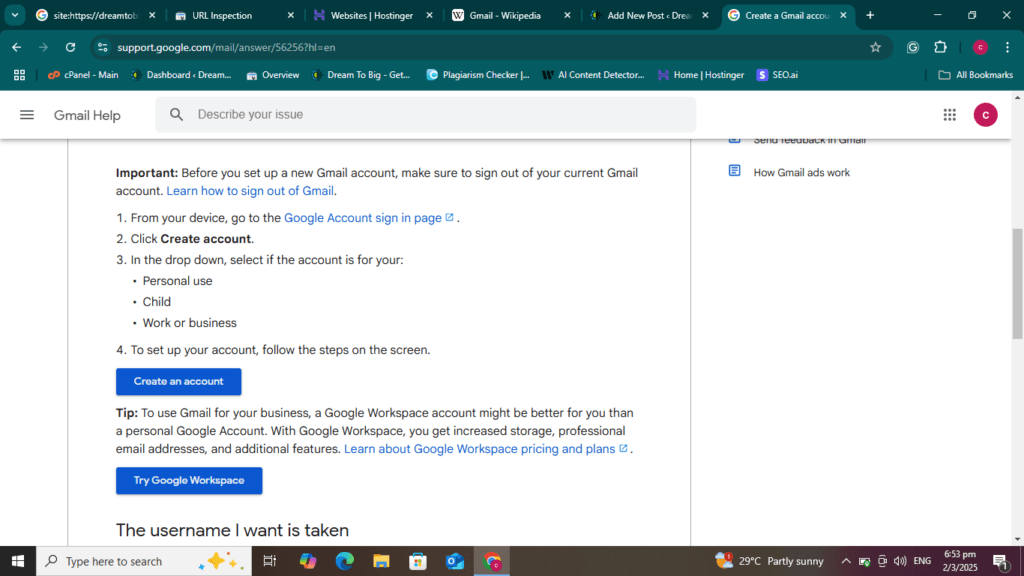
Task: Click the search magnifier icon
Action: click(x=176, y=114)
